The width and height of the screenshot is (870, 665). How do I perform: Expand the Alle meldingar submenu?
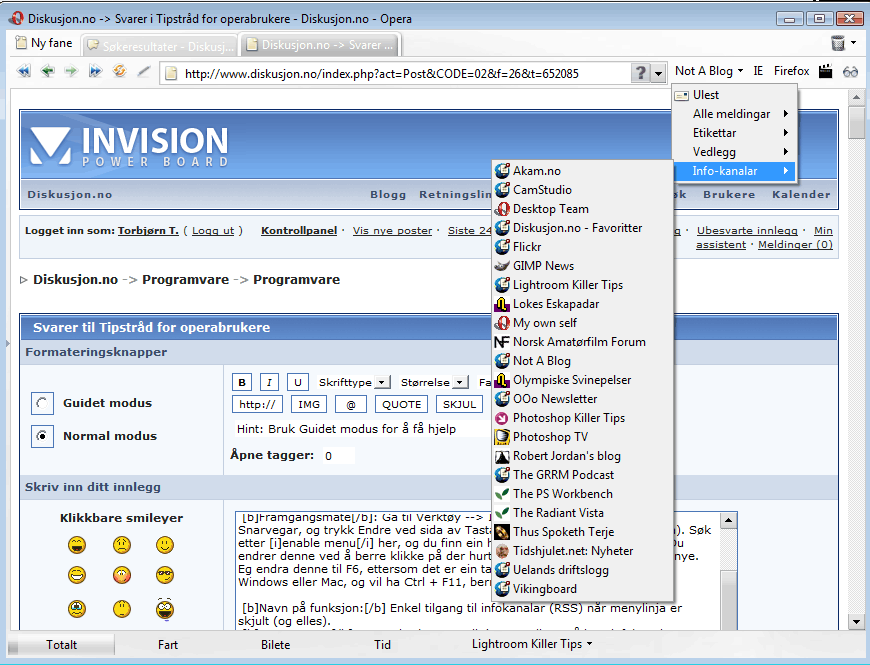735,114
